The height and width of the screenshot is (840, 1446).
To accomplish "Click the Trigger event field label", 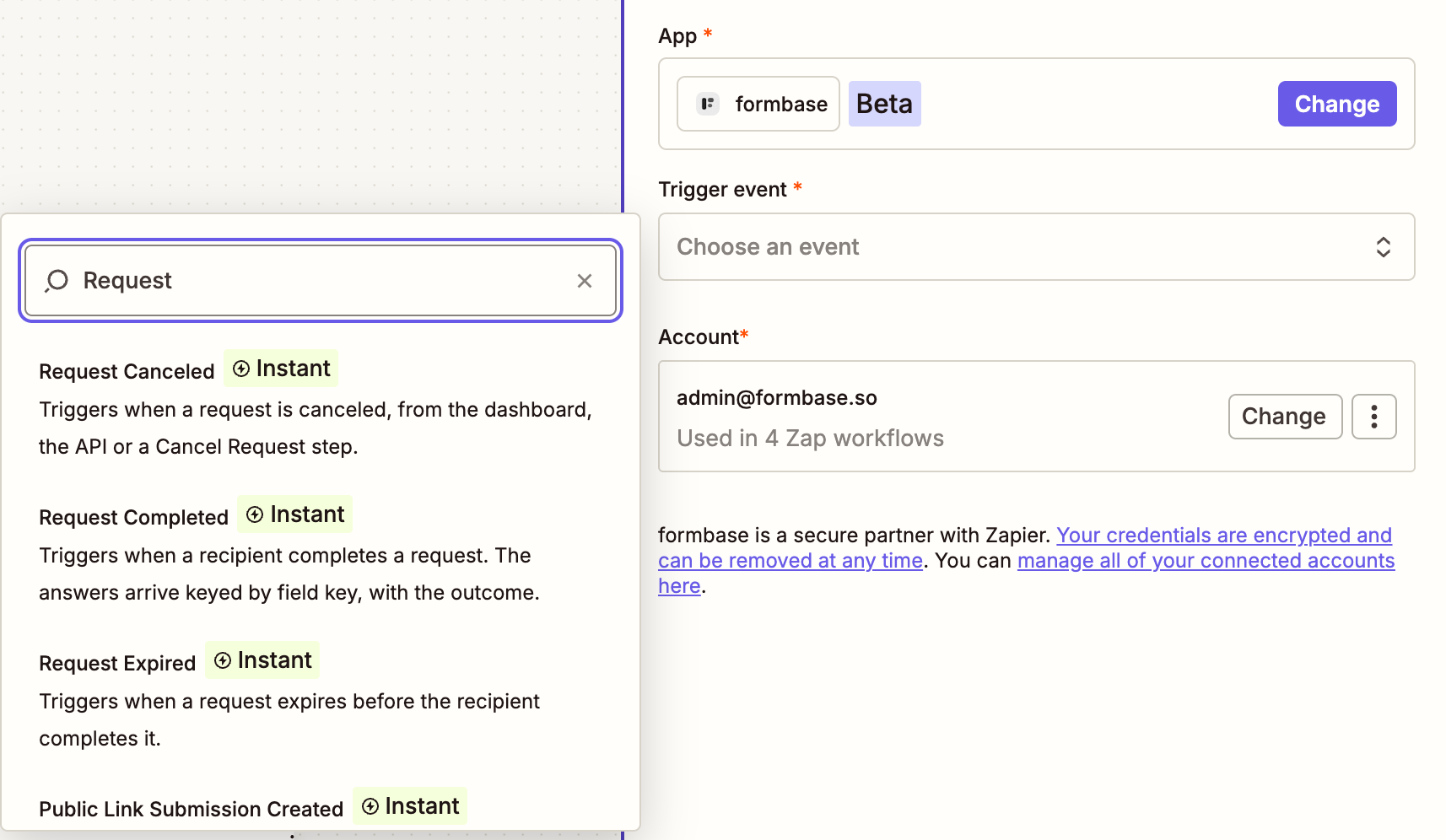I will click(x=730, y=189).
